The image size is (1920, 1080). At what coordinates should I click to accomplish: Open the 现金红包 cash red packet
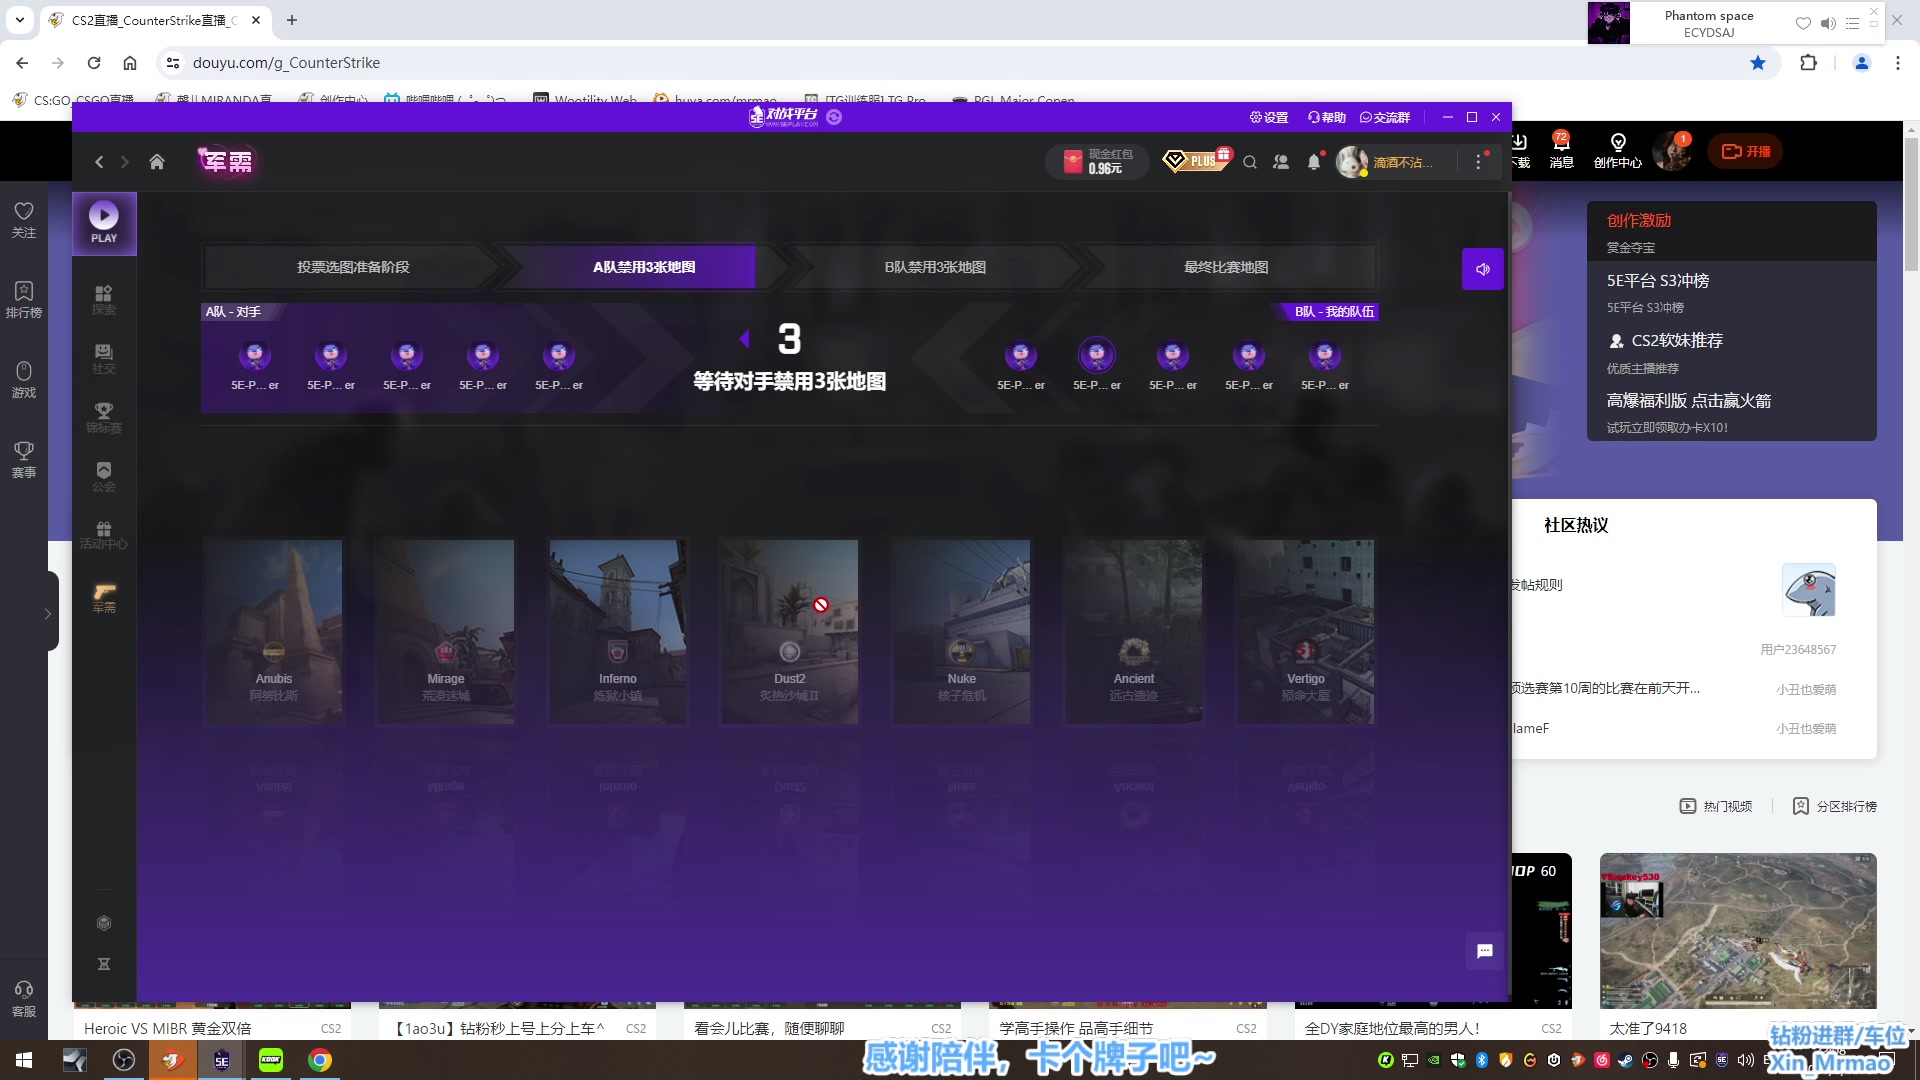(1098, 162)
